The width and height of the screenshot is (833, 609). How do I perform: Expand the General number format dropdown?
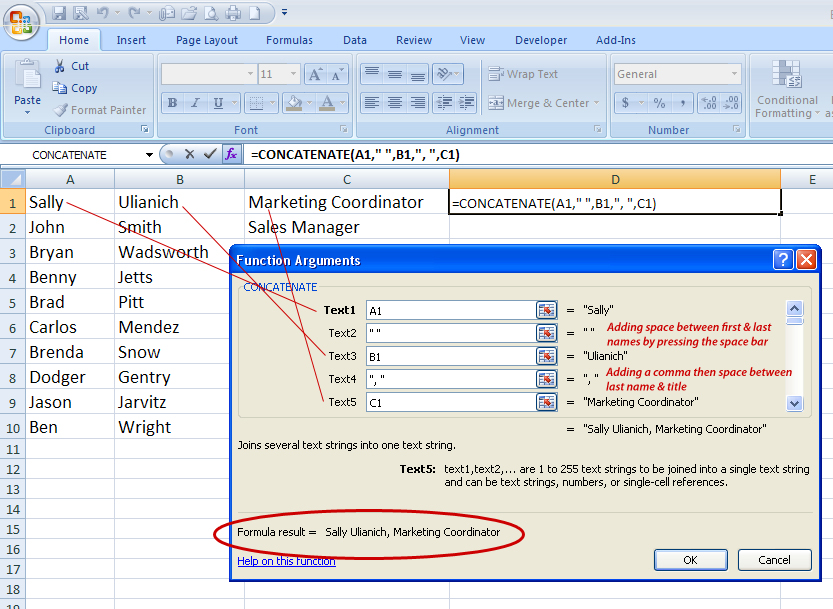click(734, 74)
